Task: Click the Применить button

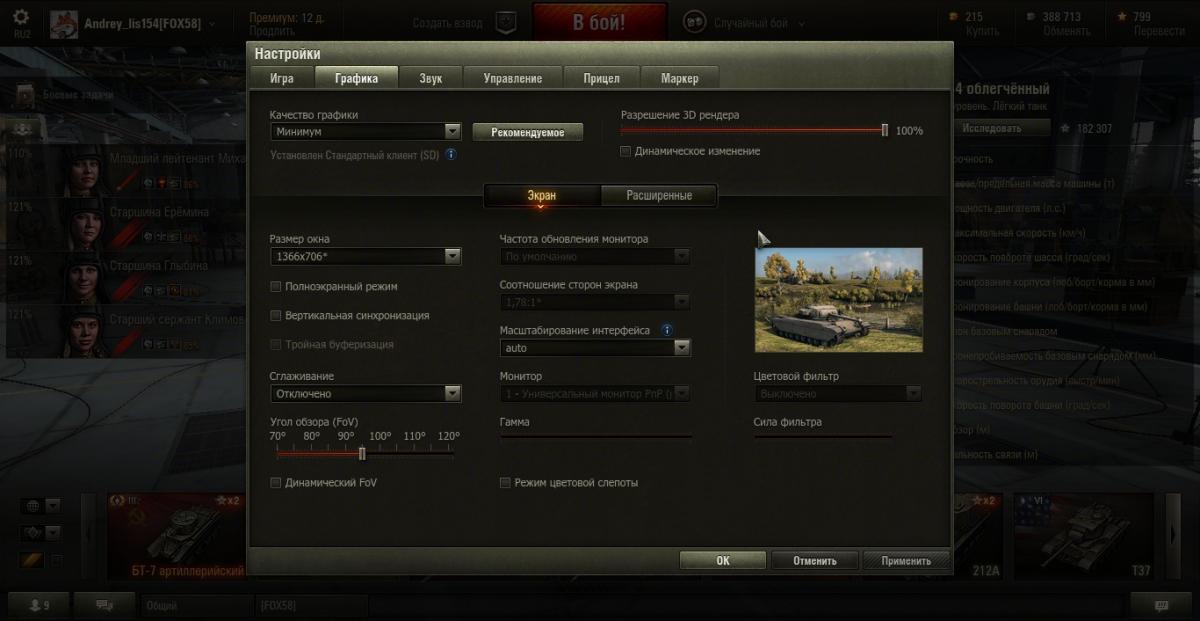Action: (x=906, y=561)
